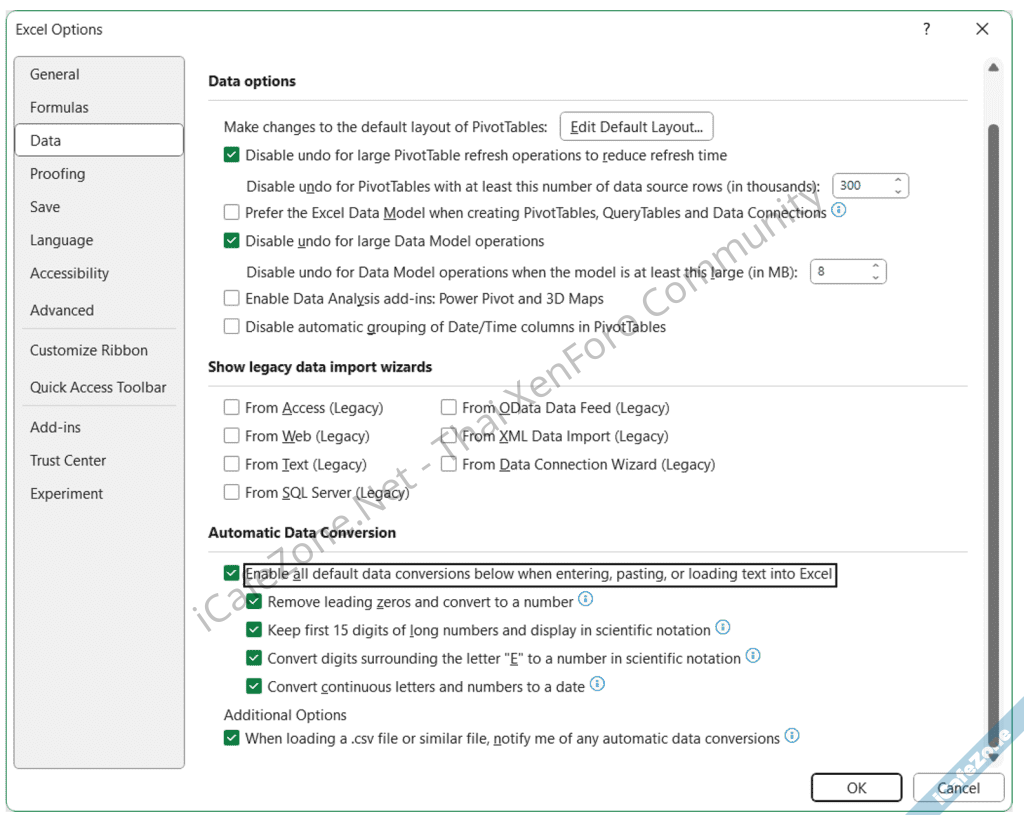Viewport: 1024px width, 815px height.
Task: Uncheck Convert continuous letters and numbers to date
Action: tap(254, 686)
